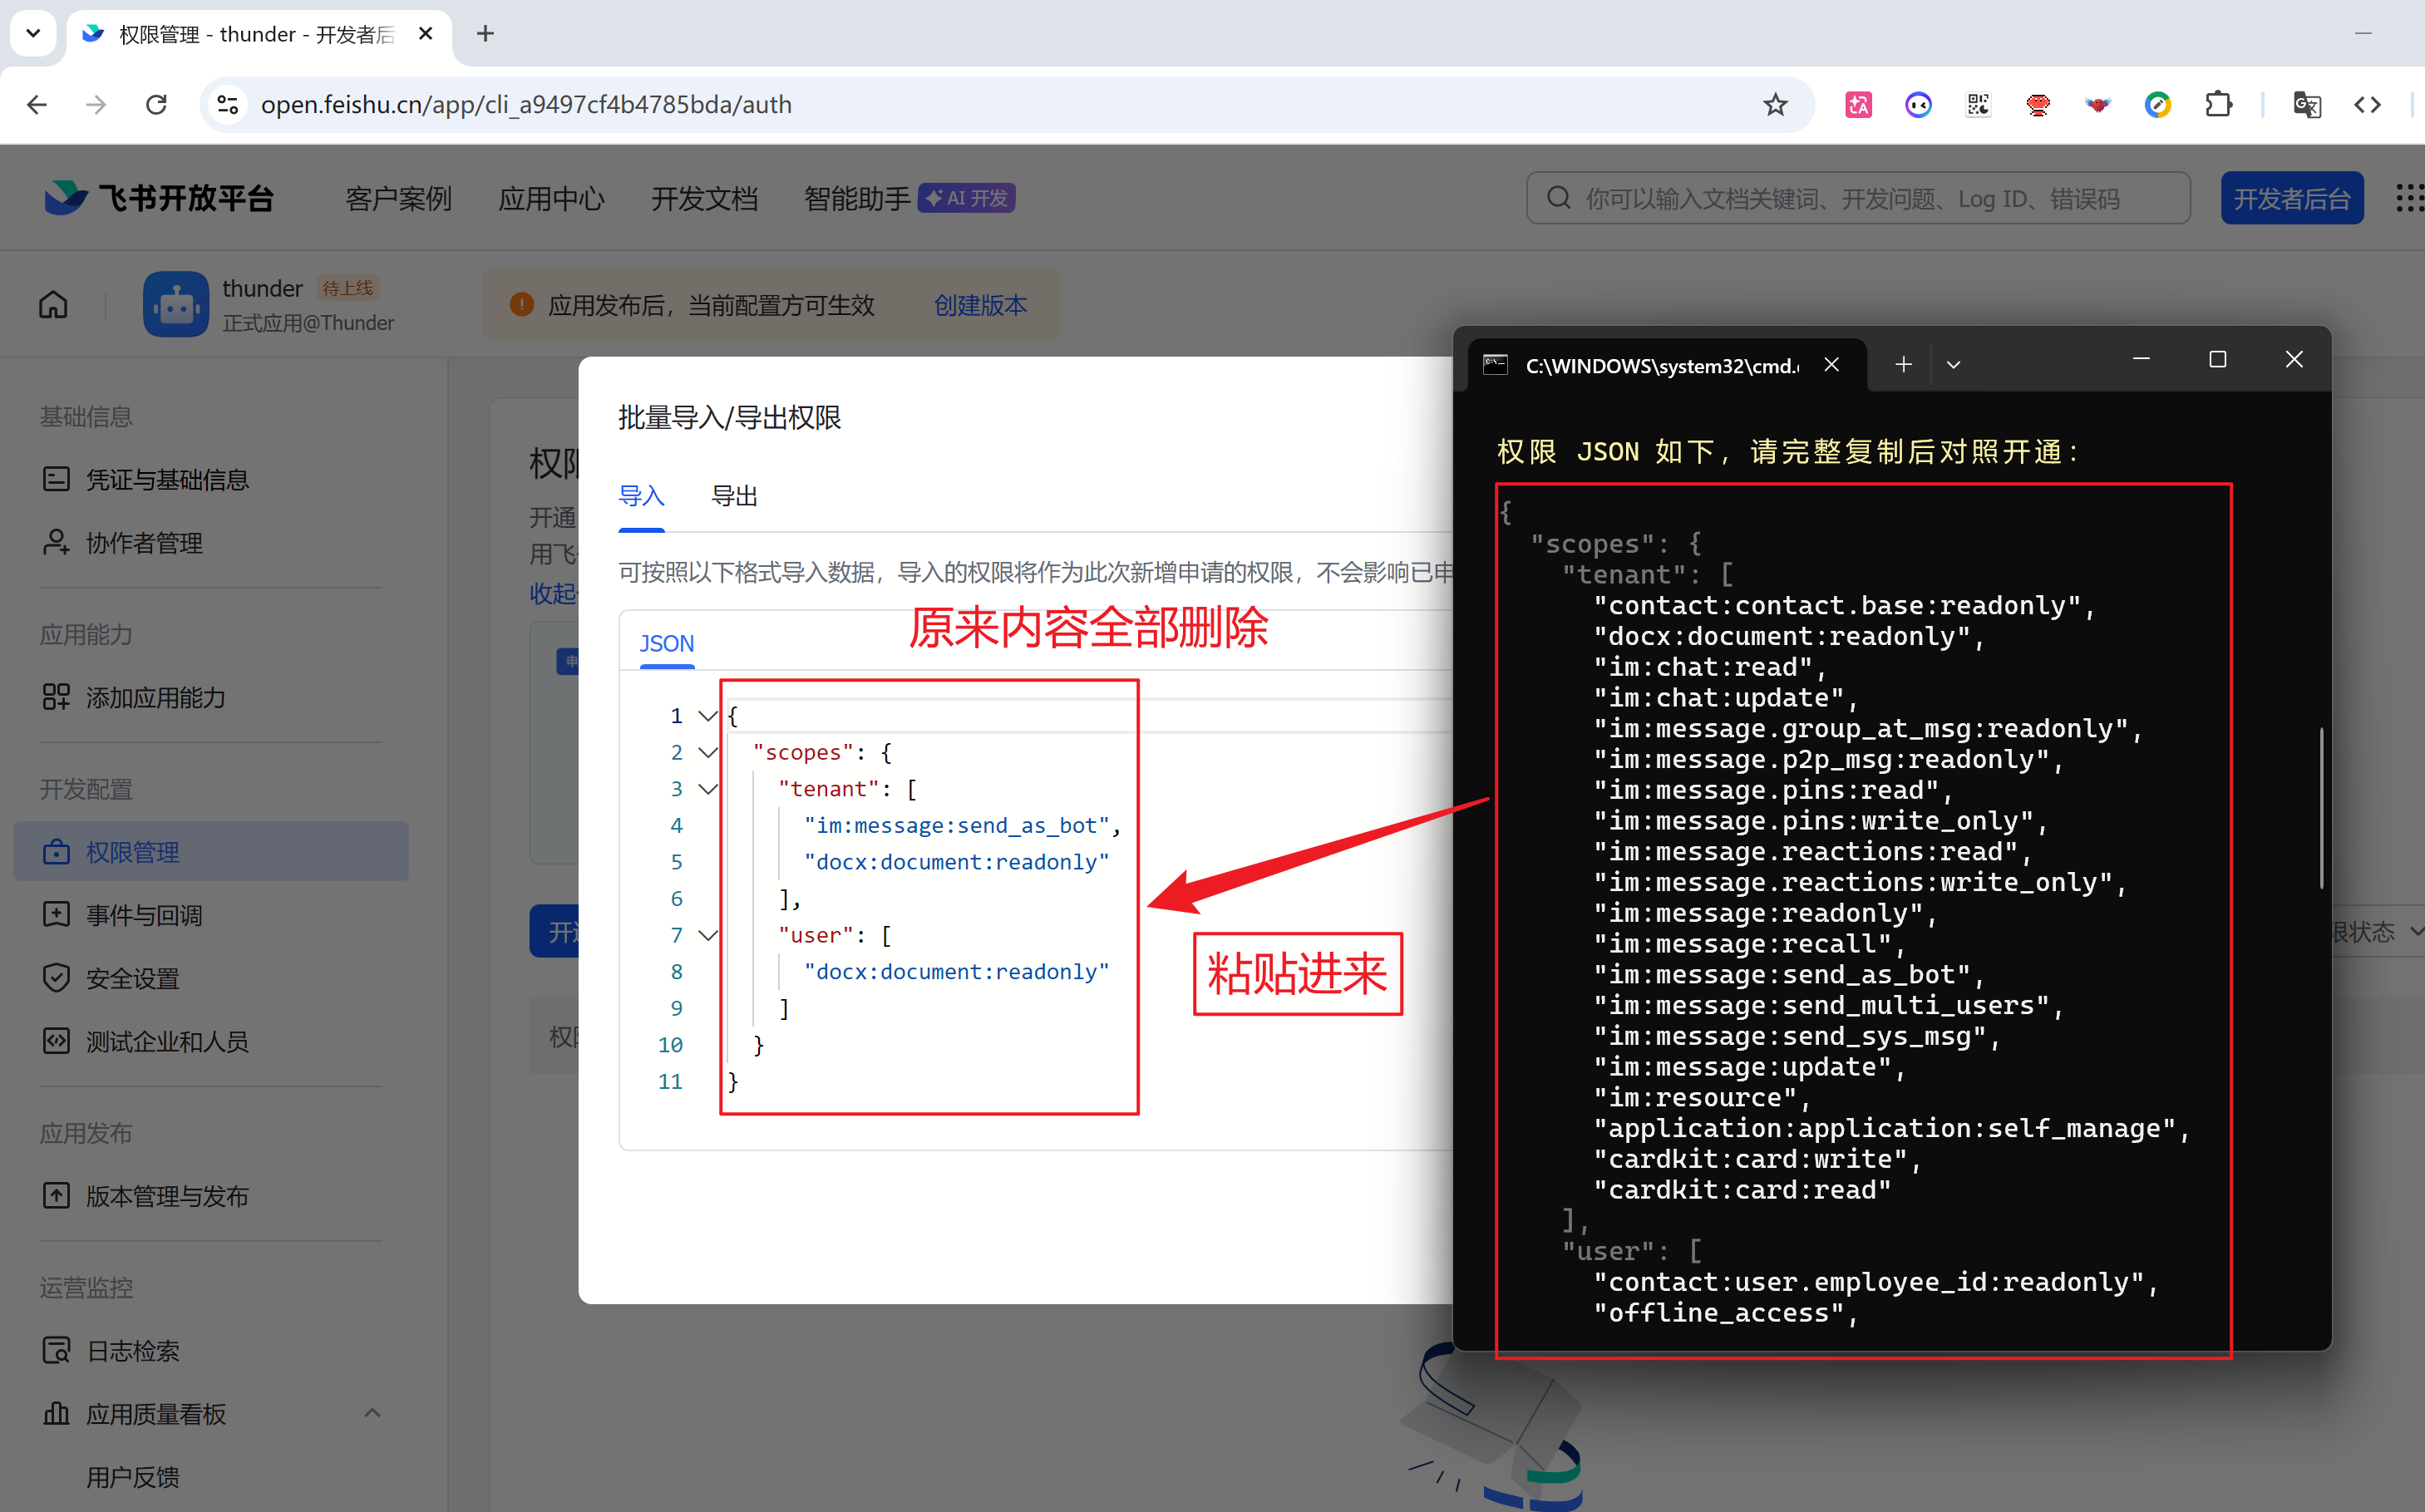Image resolution: width=2425 pixels, height=1512 pixels.
Task: Click the apps grid icon at top right
Action: coord(2409,198)
